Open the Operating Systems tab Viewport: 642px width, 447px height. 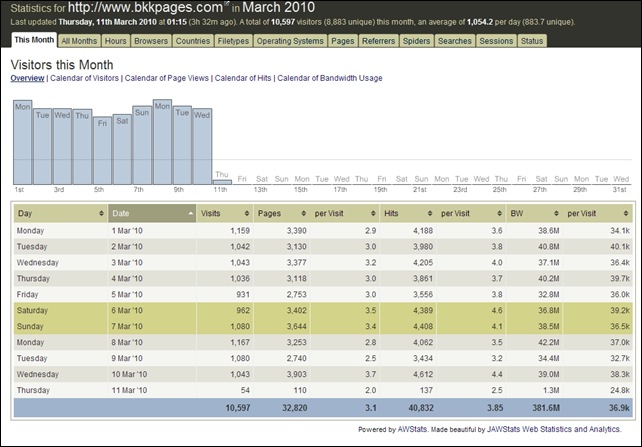point(290,41)
